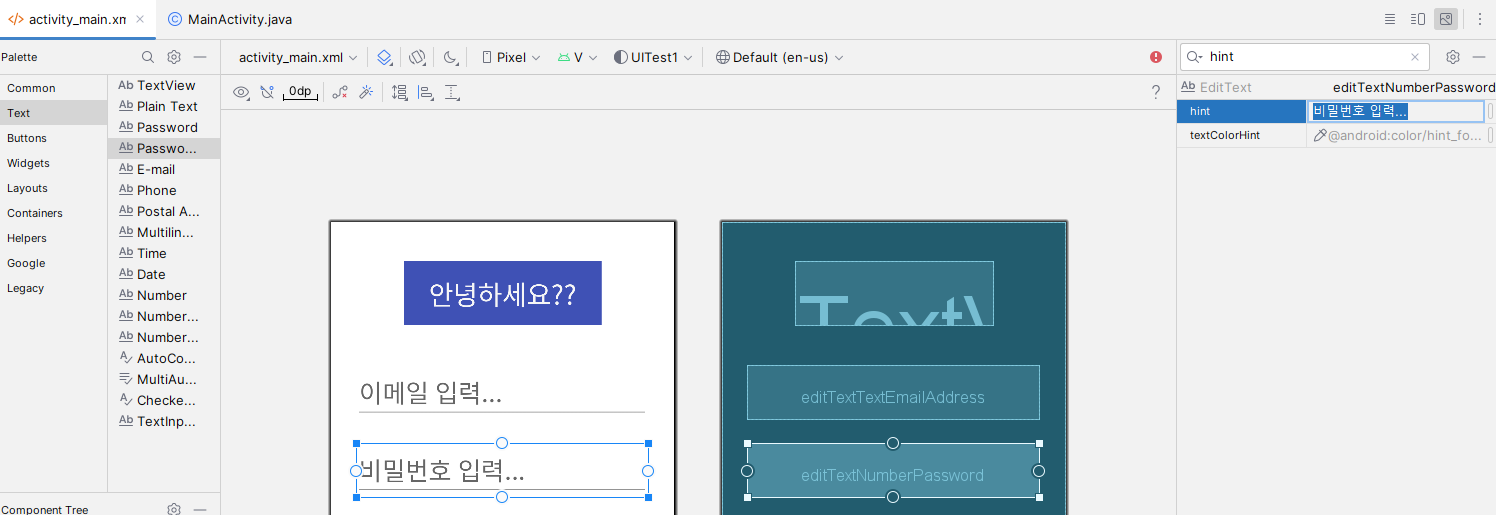This screenshot has width=1496, height=515.
Task: Edit the hint value field
Action: 1397,111
